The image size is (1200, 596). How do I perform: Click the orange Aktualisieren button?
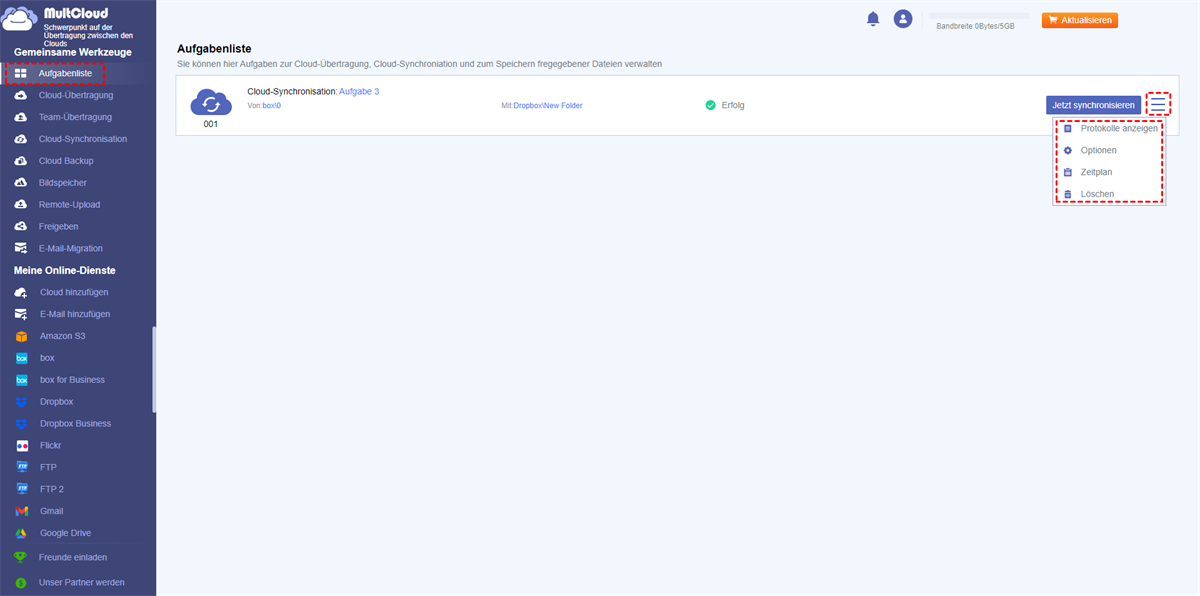tap(1080, 20)
